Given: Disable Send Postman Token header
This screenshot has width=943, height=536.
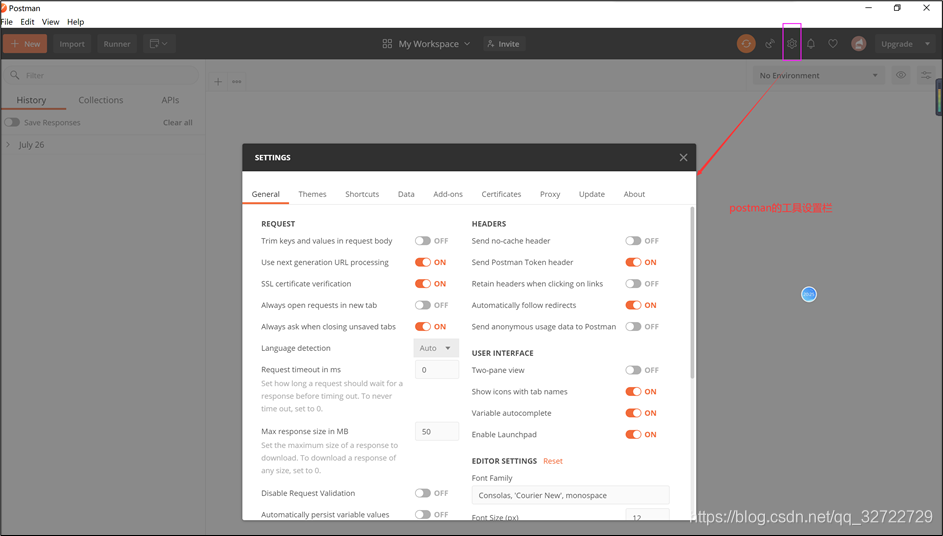Looking at the screenshot, I should 633,262.
